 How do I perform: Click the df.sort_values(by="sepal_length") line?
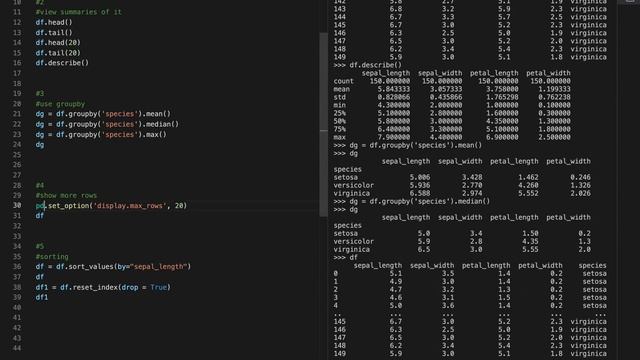point(113,267)
